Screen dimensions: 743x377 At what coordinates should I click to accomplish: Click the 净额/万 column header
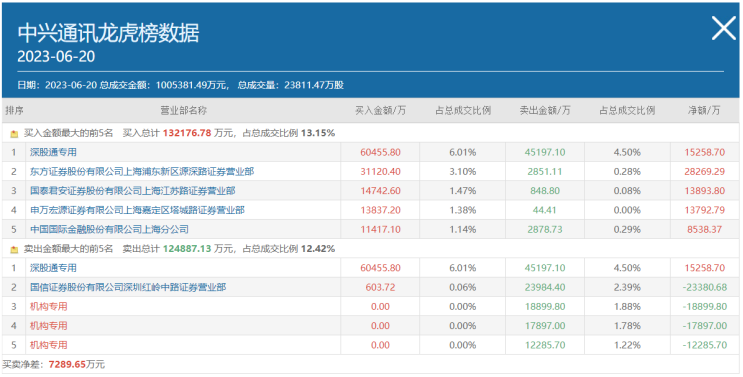tap(704, 111)
